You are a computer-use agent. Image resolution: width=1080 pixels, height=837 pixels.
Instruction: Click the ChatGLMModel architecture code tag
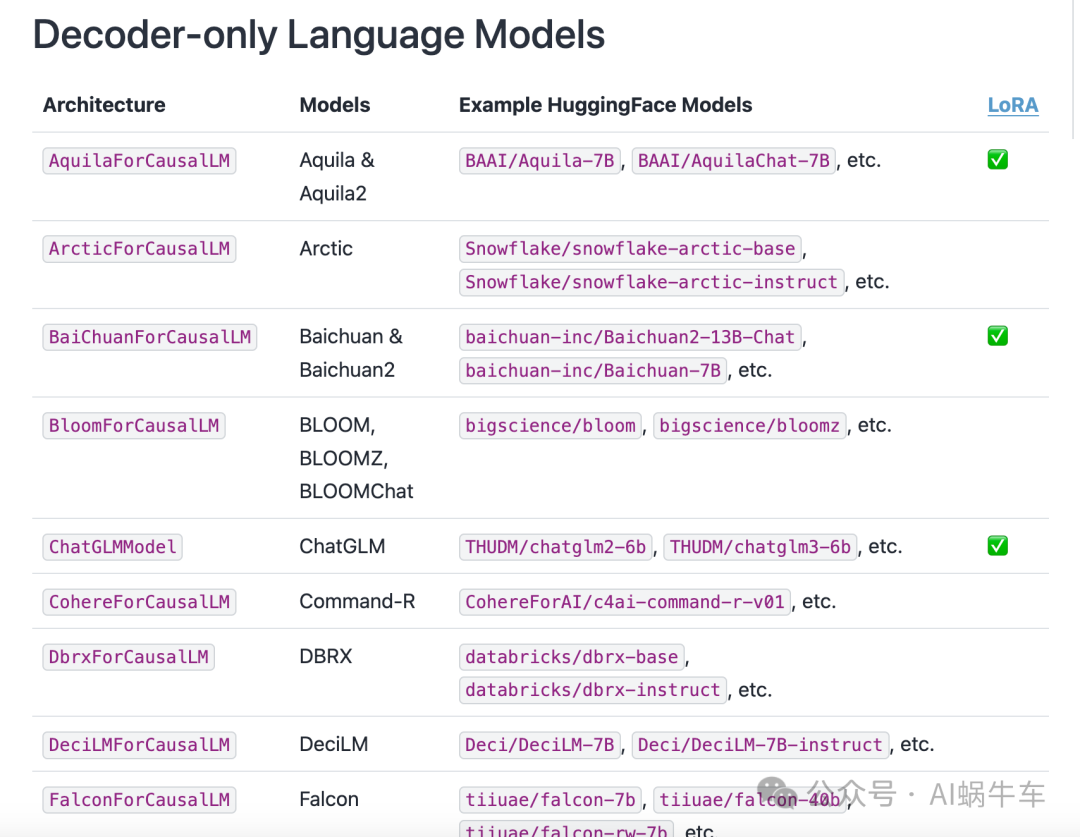[113, 547]
